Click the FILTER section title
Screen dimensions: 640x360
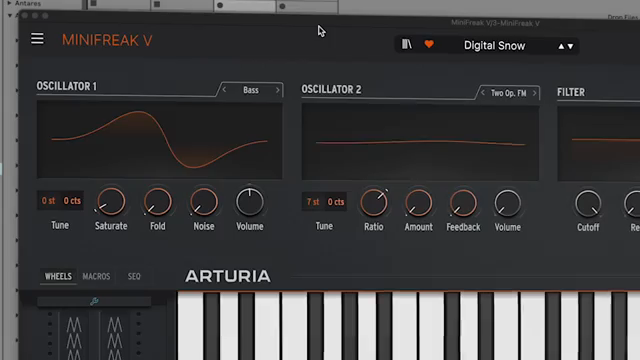[571, 92]
